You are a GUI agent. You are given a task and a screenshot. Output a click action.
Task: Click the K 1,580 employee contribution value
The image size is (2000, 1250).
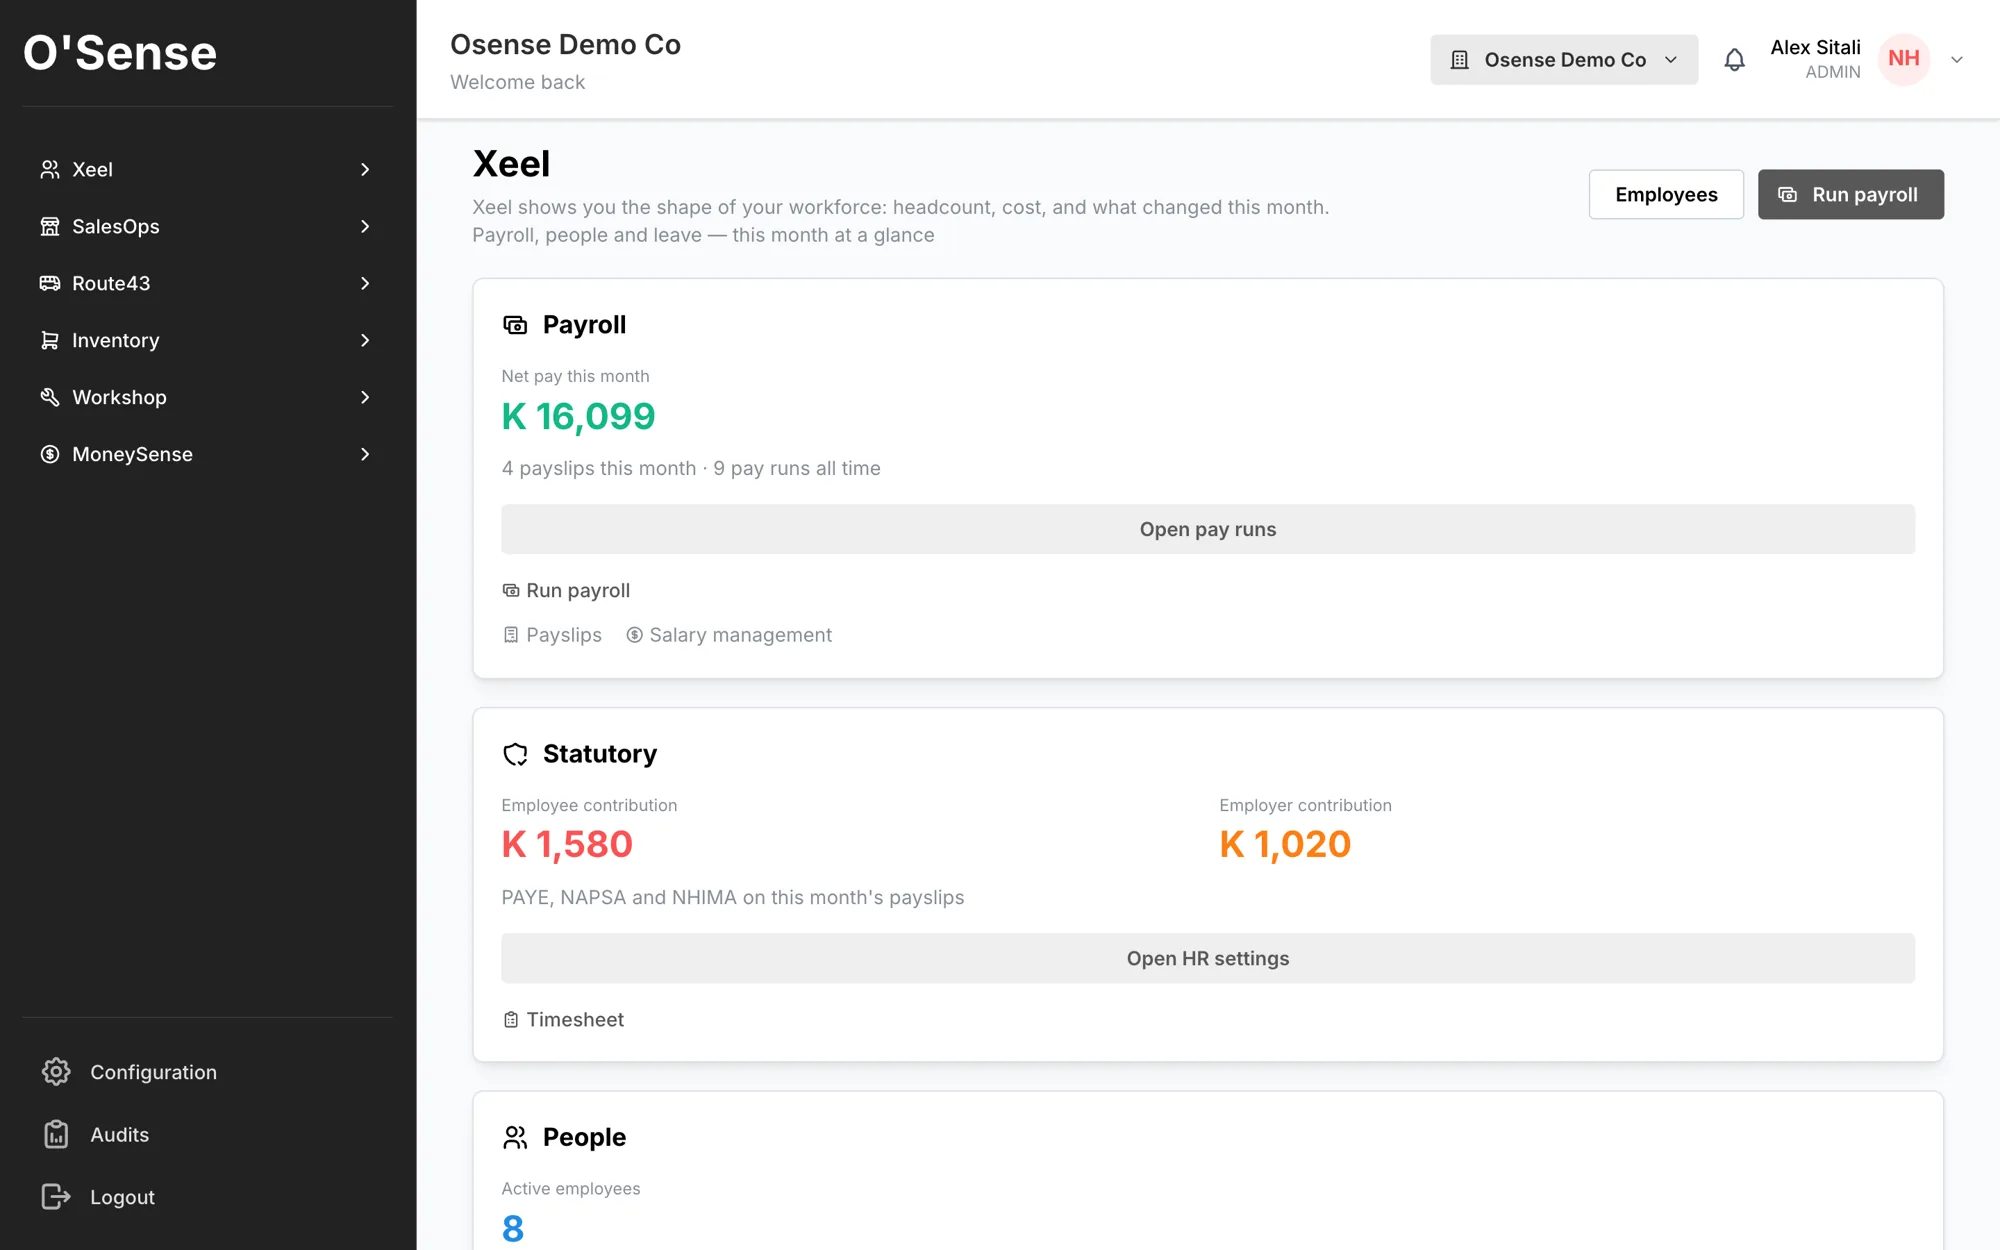pos(567,845)
